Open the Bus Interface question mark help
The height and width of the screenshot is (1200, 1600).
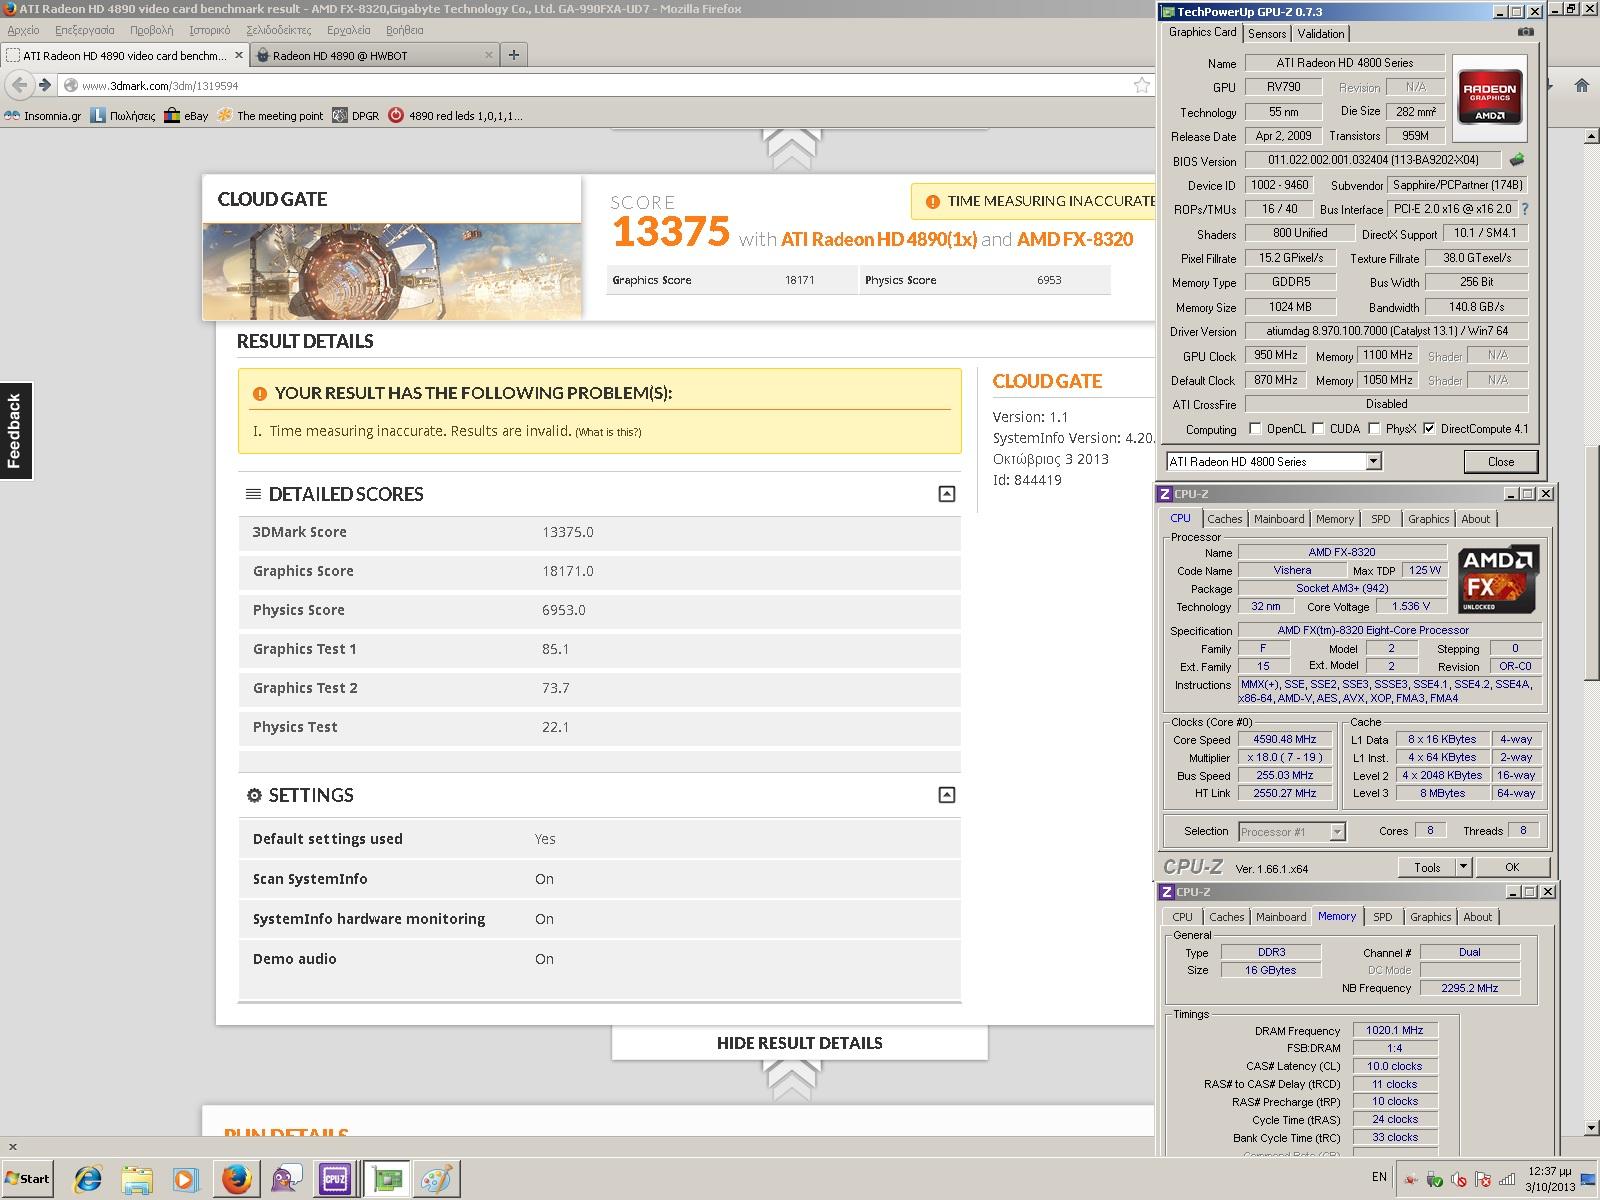point(1525,209)
